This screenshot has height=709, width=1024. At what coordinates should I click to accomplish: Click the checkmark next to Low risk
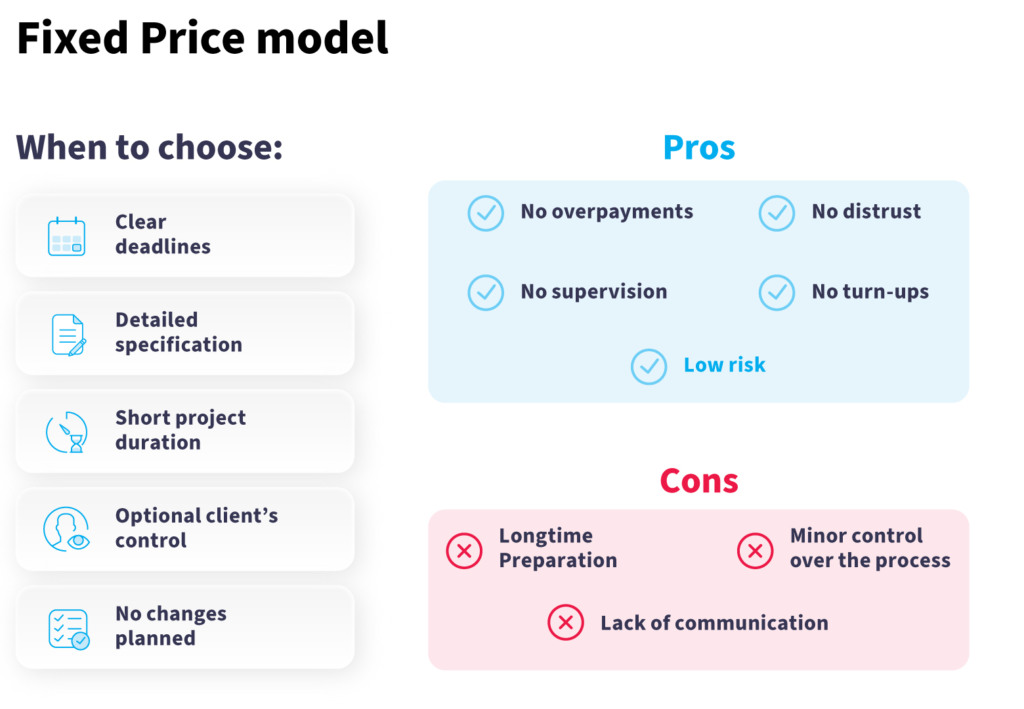point(649,366)
